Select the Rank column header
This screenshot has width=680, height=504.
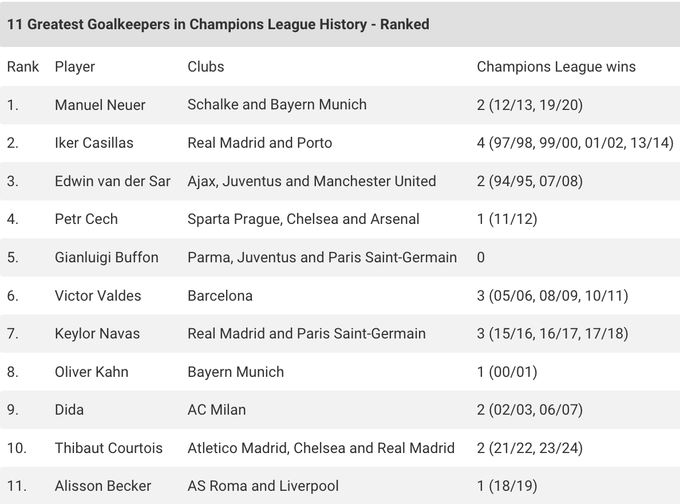[23, 67]
